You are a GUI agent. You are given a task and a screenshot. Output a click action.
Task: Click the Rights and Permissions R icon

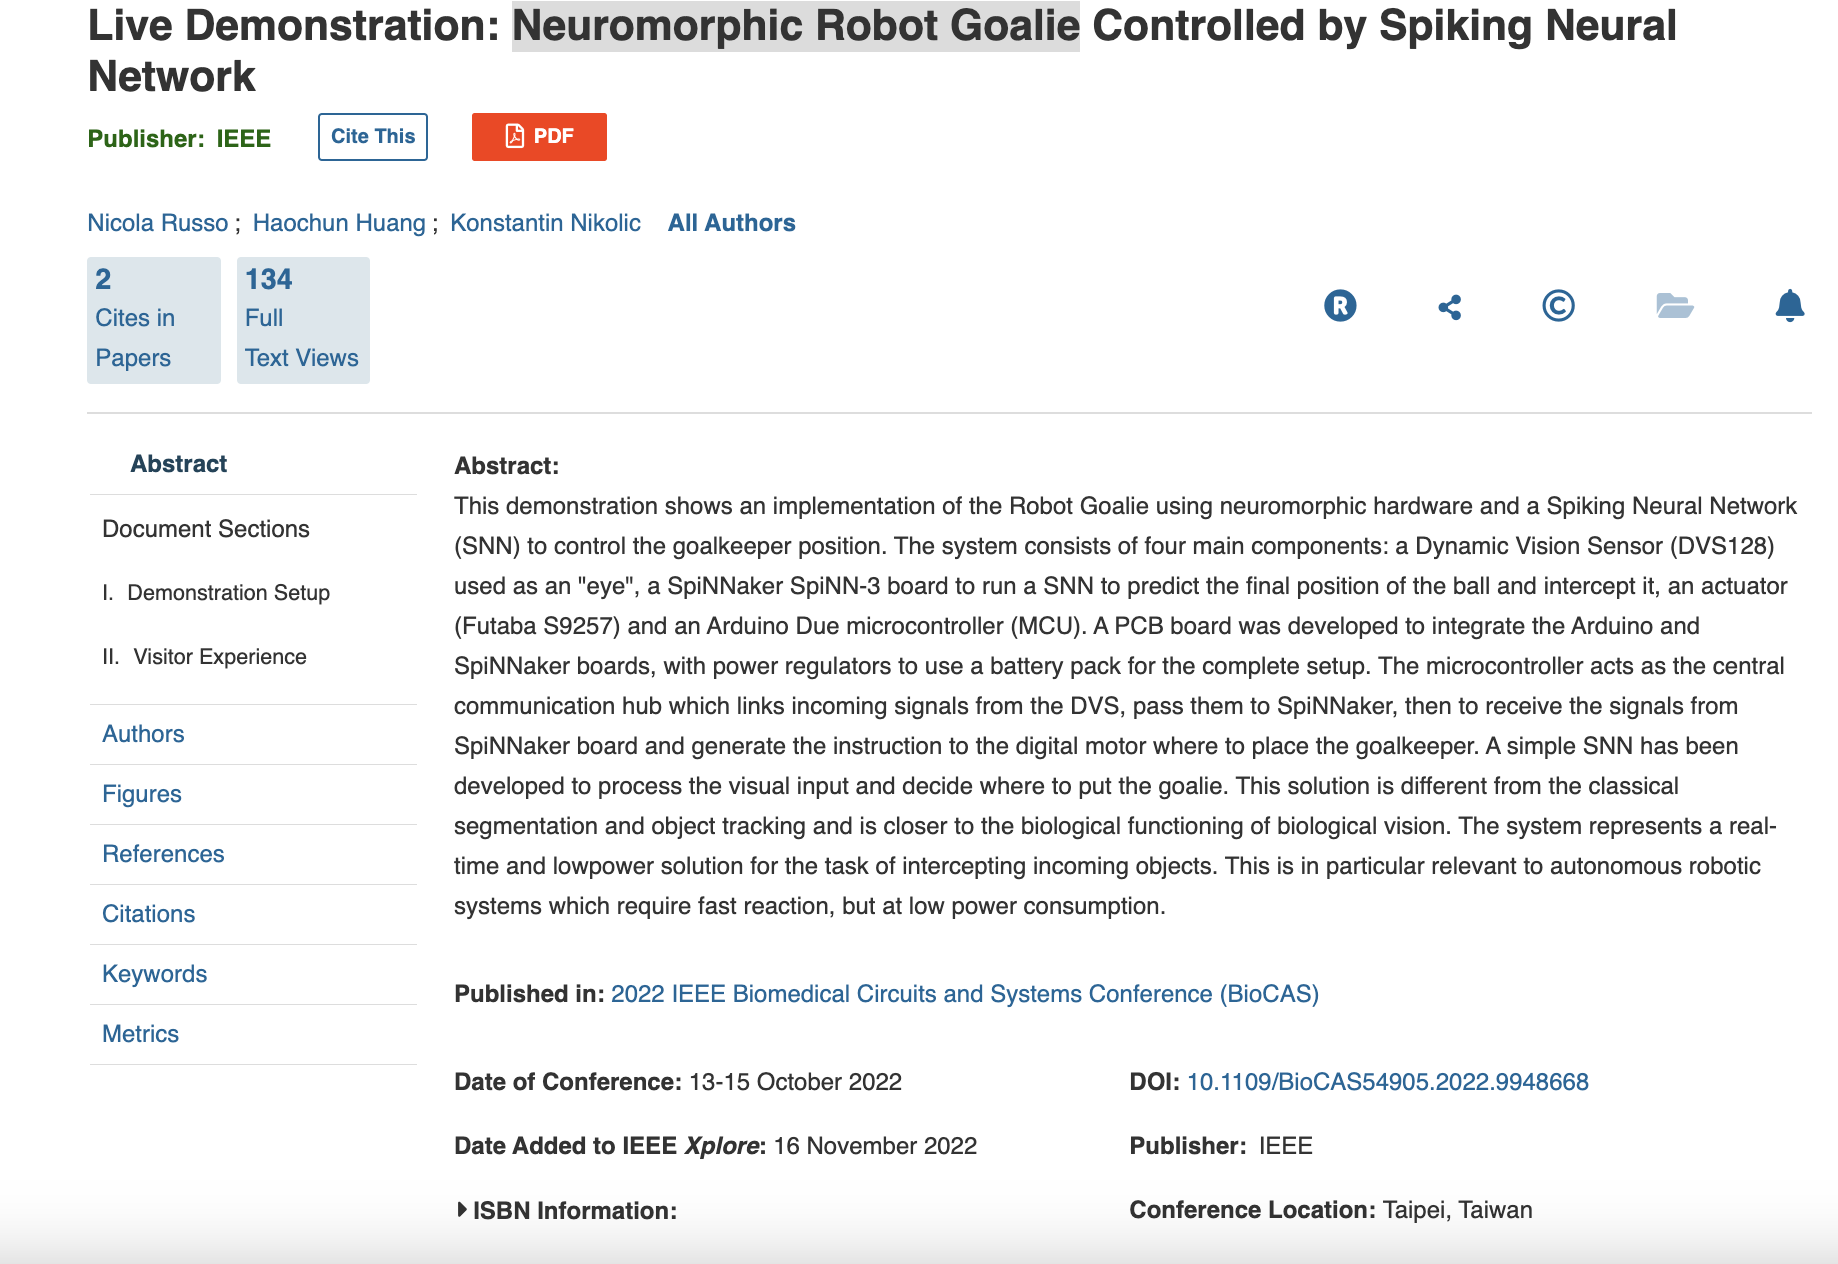tap(1340, 305)
